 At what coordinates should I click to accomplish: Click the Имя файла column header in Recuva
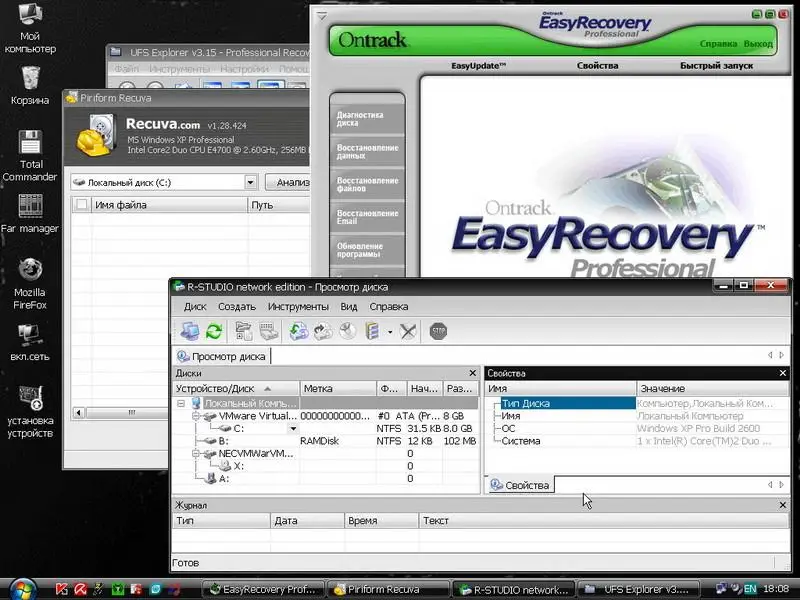[169, 205]
